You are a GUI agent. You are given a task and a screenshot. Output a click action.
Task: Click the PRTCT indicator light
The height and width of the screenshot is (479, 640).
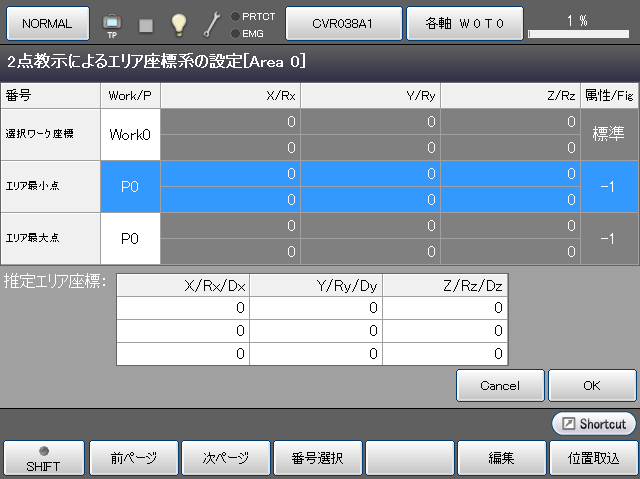[x=235, y=16]
